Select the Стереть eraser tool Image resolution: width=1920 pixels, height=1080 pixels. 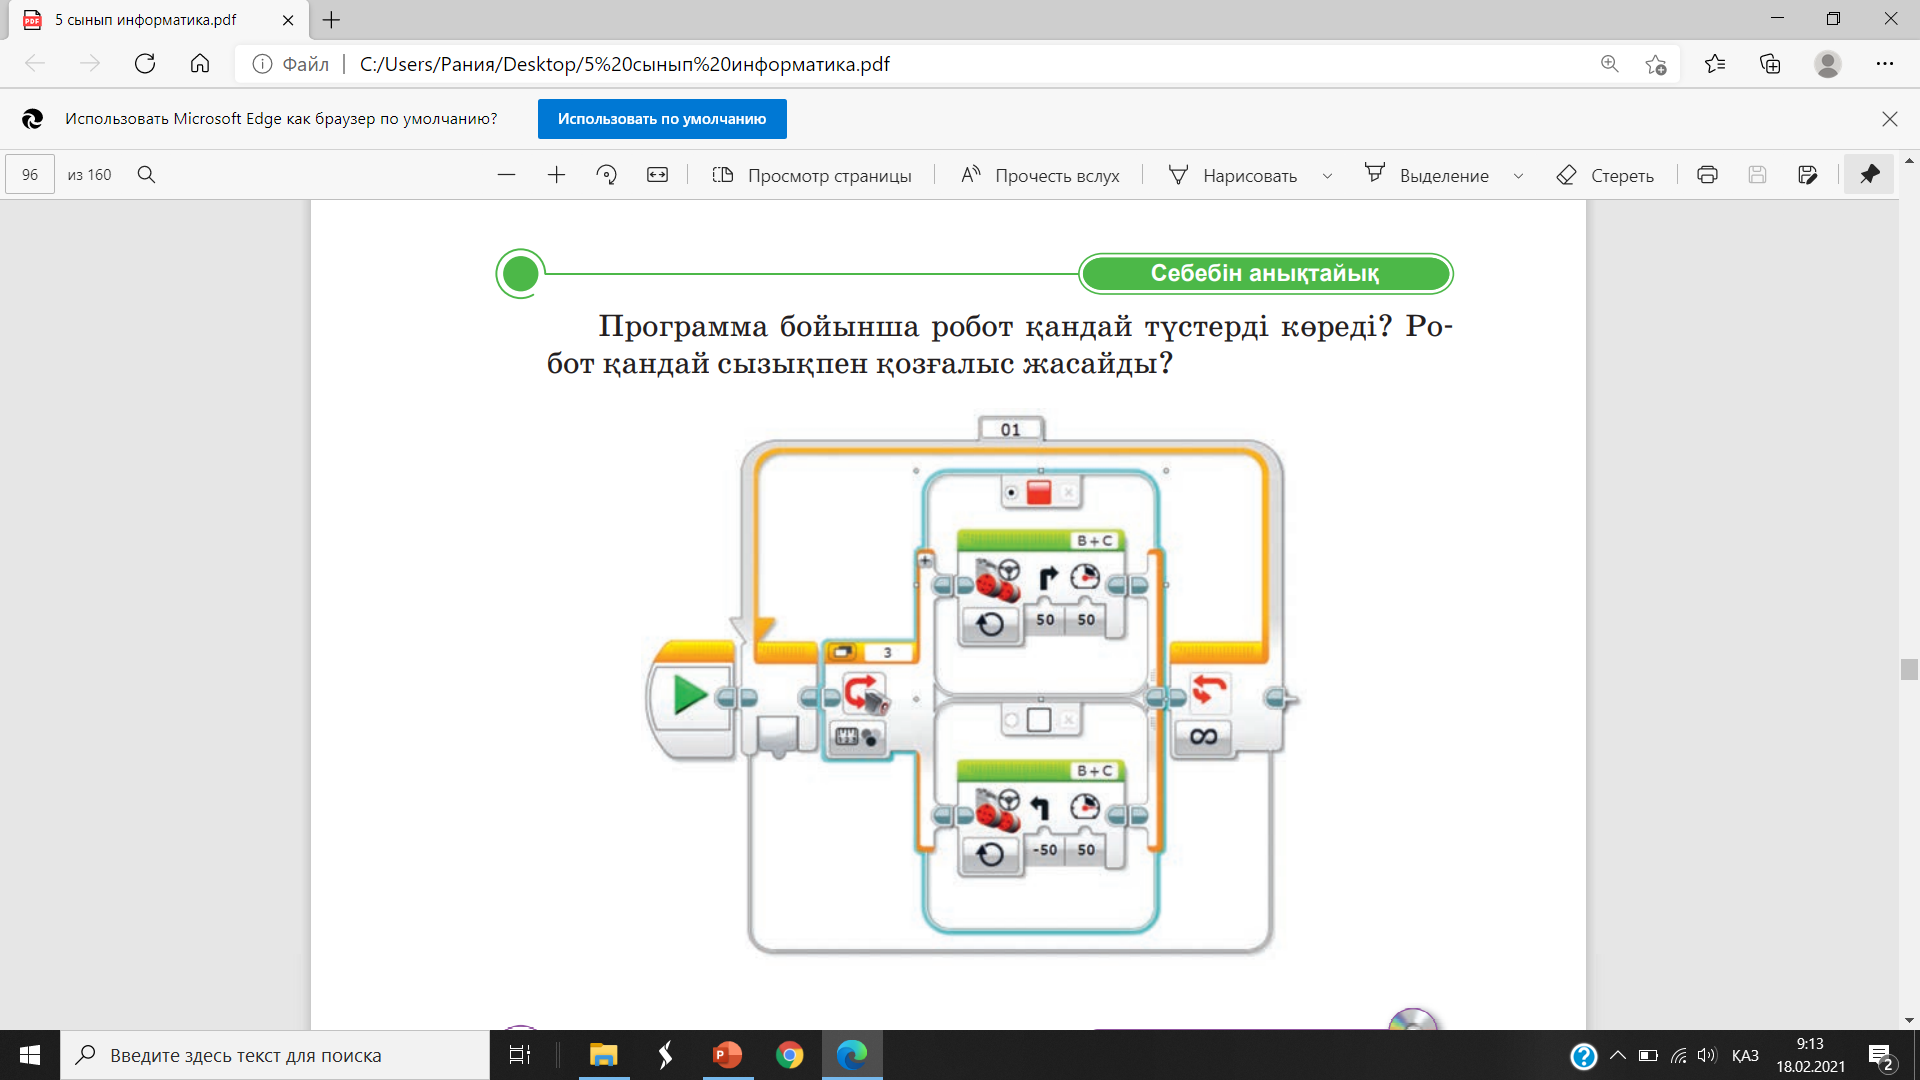click(x=1605, y=175)
